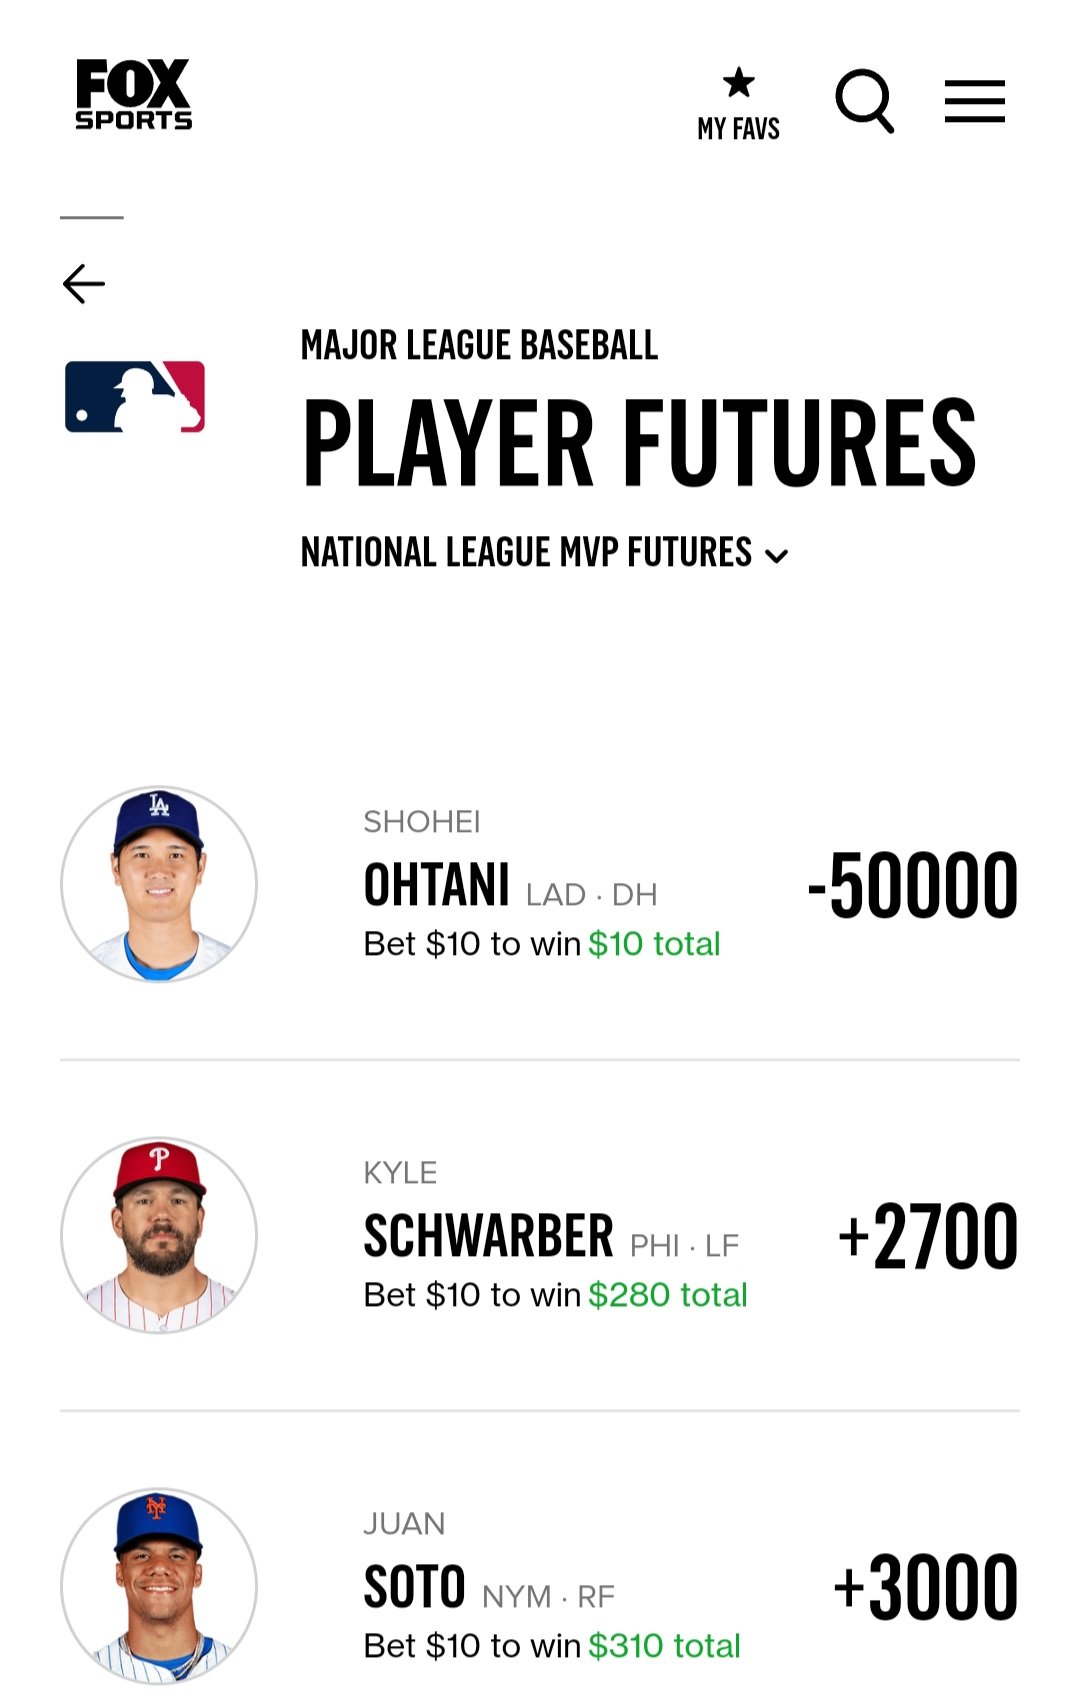
Task: Tap Schwarber's +2700 odds
Action: pos(929,1236)
